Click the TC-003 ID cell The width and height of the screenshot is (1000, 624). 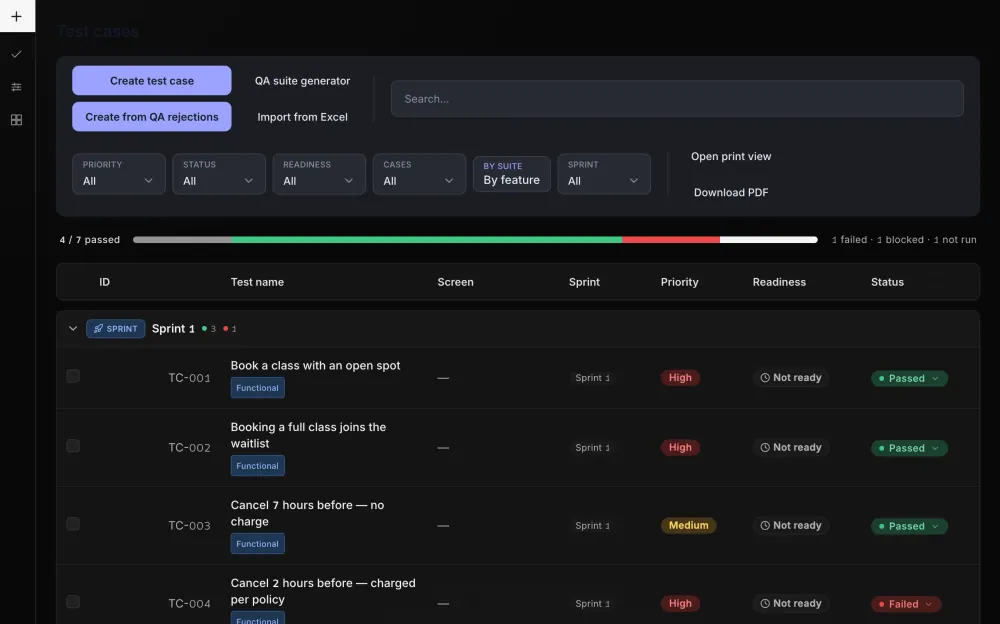(x=189, y=525)
